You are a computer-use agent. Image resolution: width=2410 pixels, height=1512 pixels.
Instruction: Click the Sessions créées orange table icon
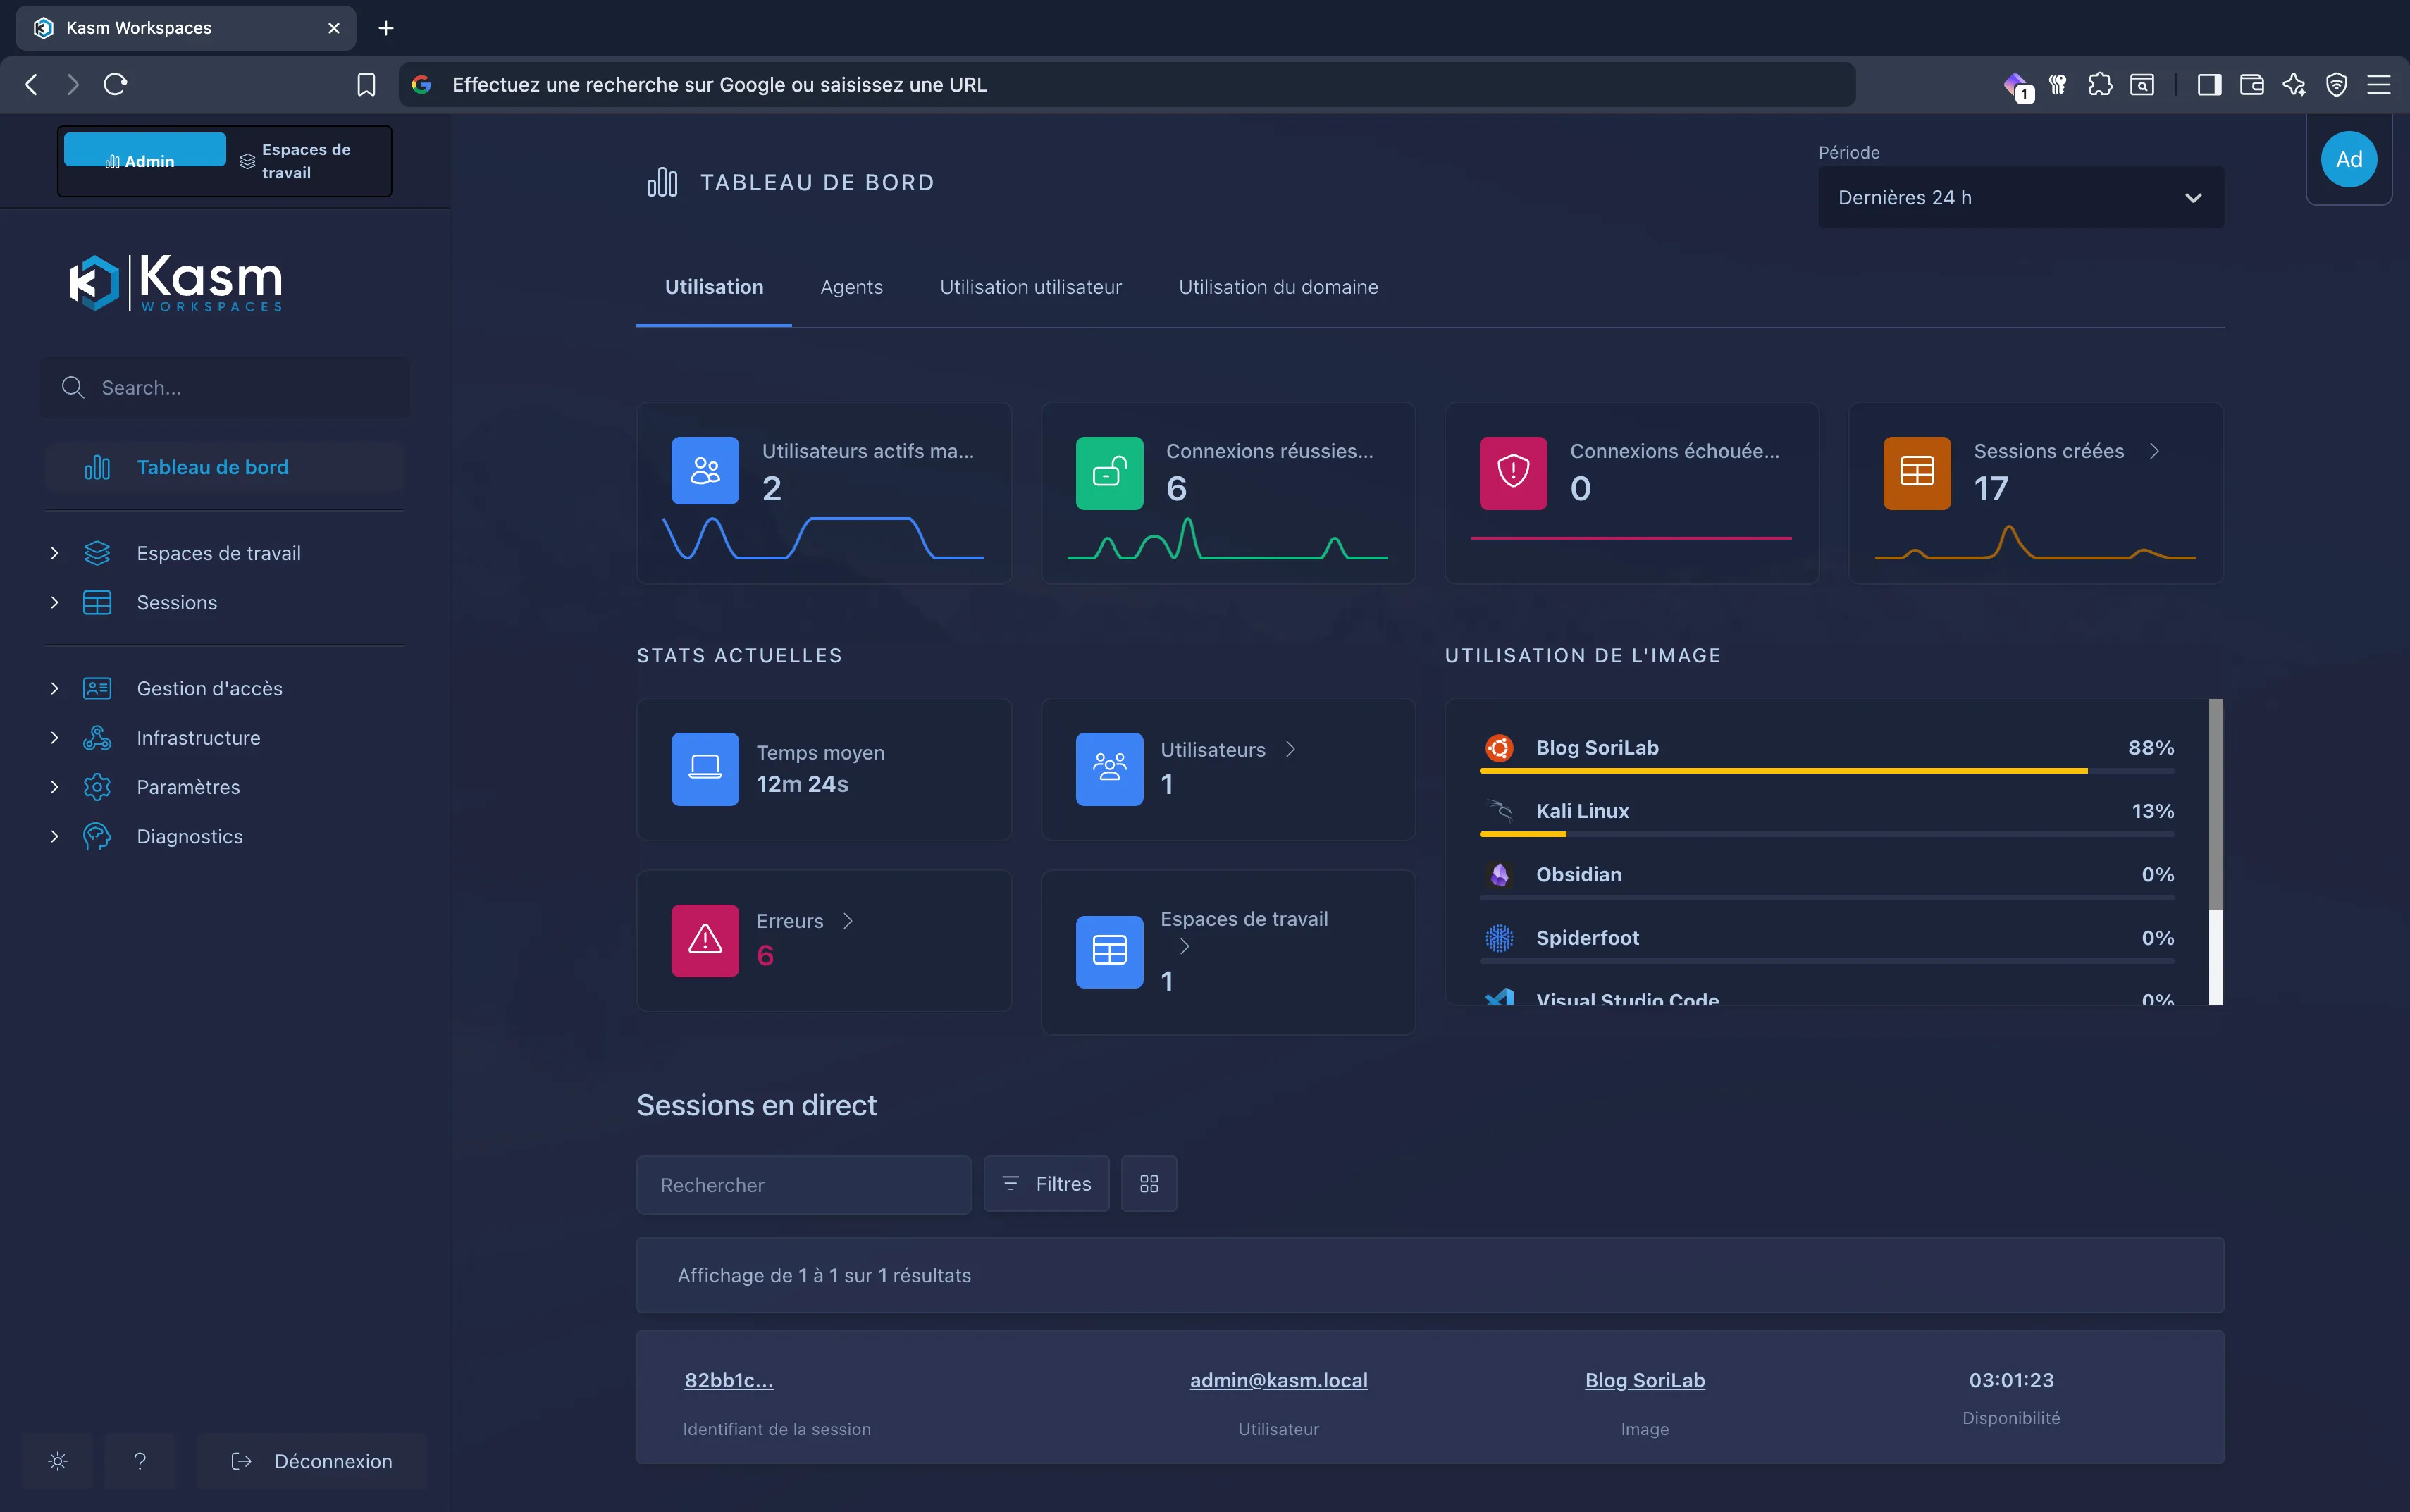1916,472
